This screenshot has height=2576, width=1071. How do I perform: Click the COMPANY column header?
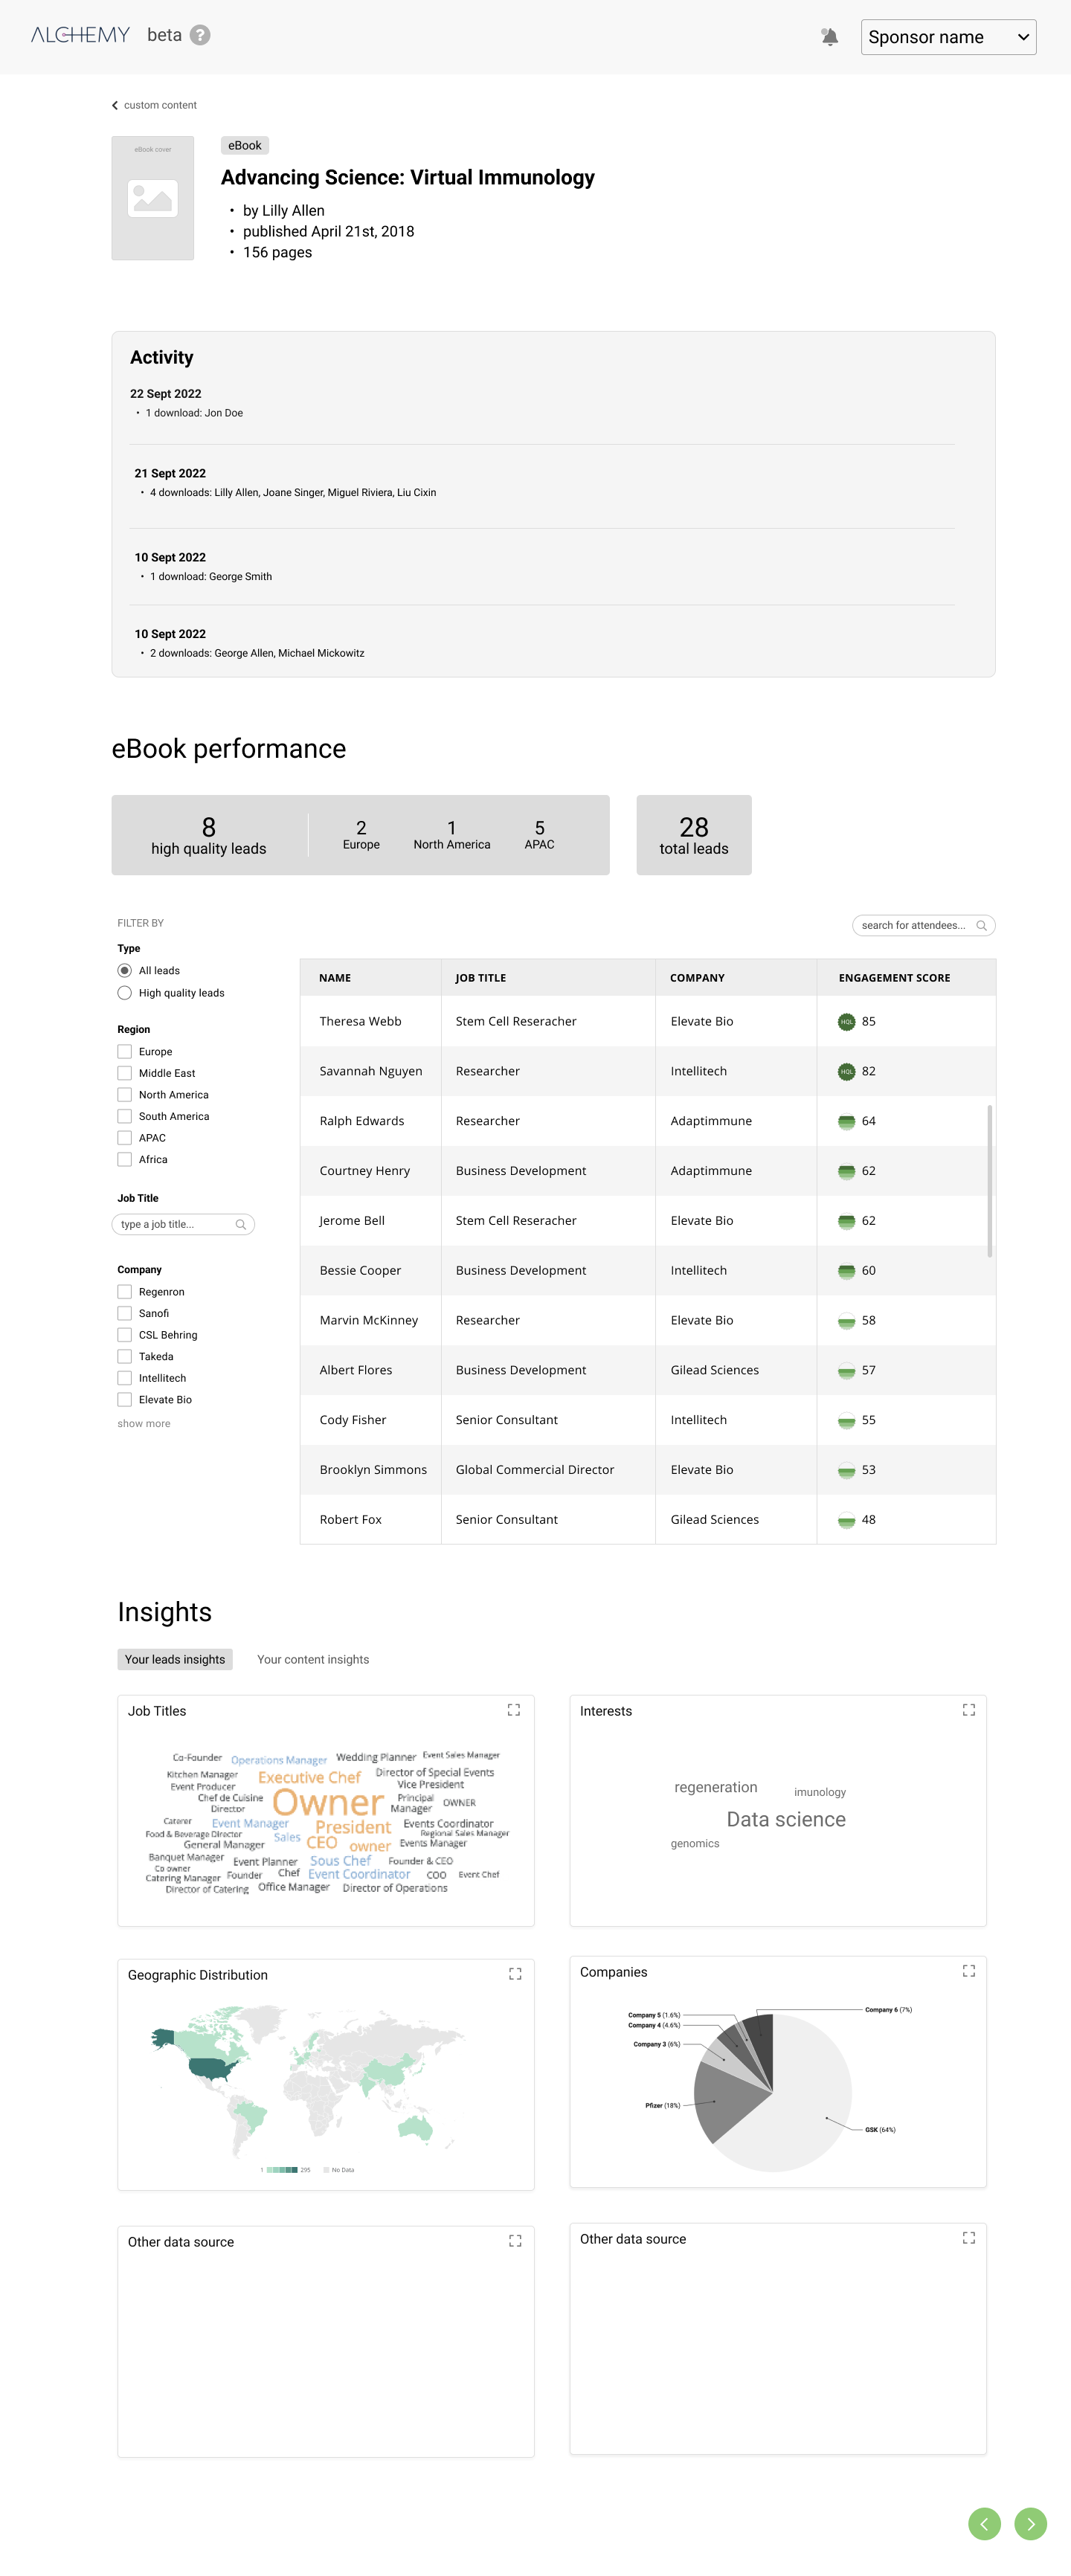[x=697, y=978]
